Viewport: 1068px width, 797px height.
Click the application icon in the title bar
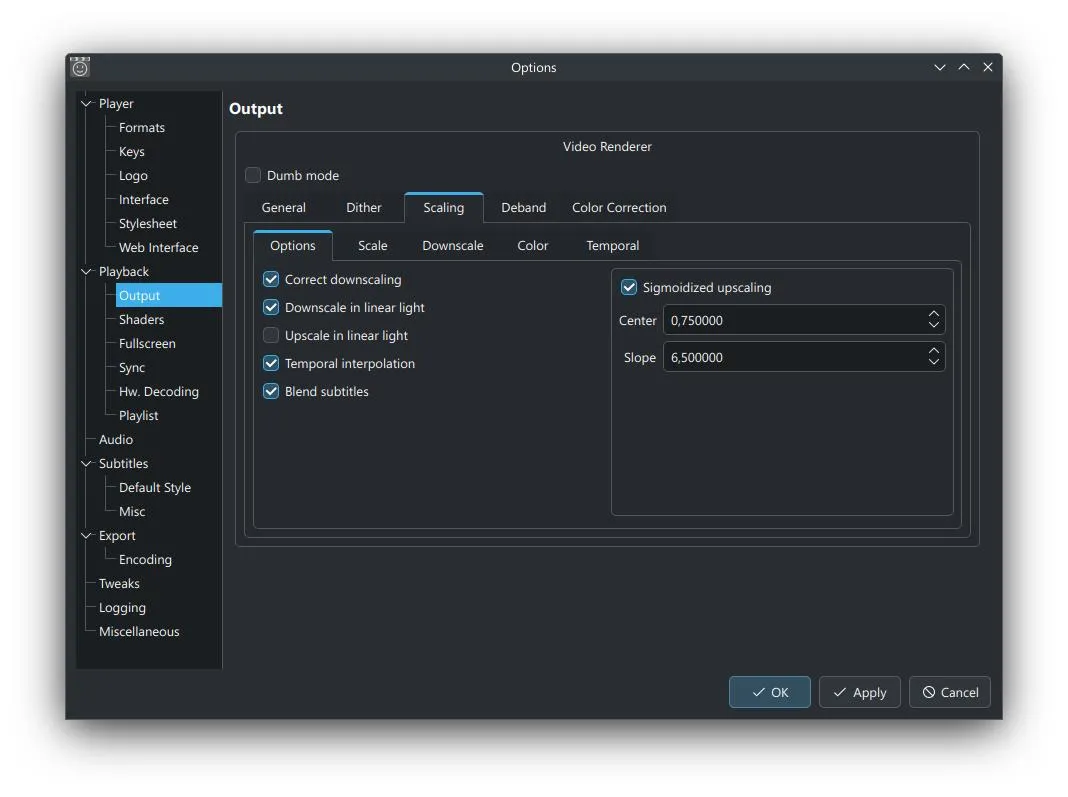click(80, 67)
